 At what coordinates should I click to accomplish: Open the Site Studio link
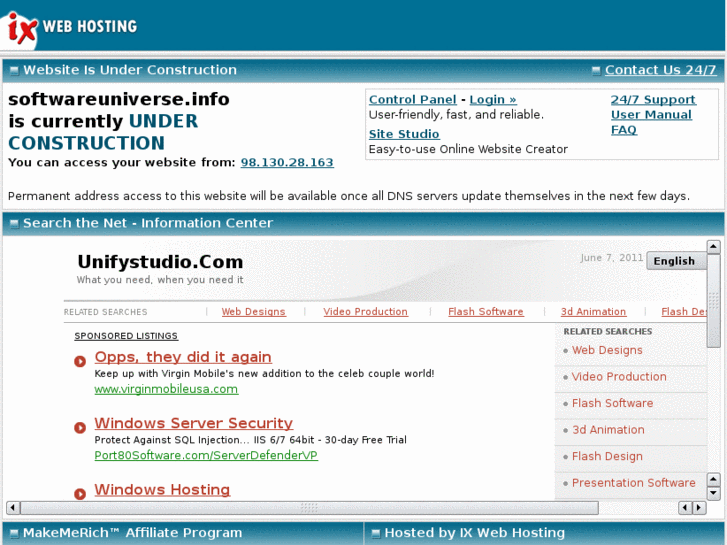[404, 134]
